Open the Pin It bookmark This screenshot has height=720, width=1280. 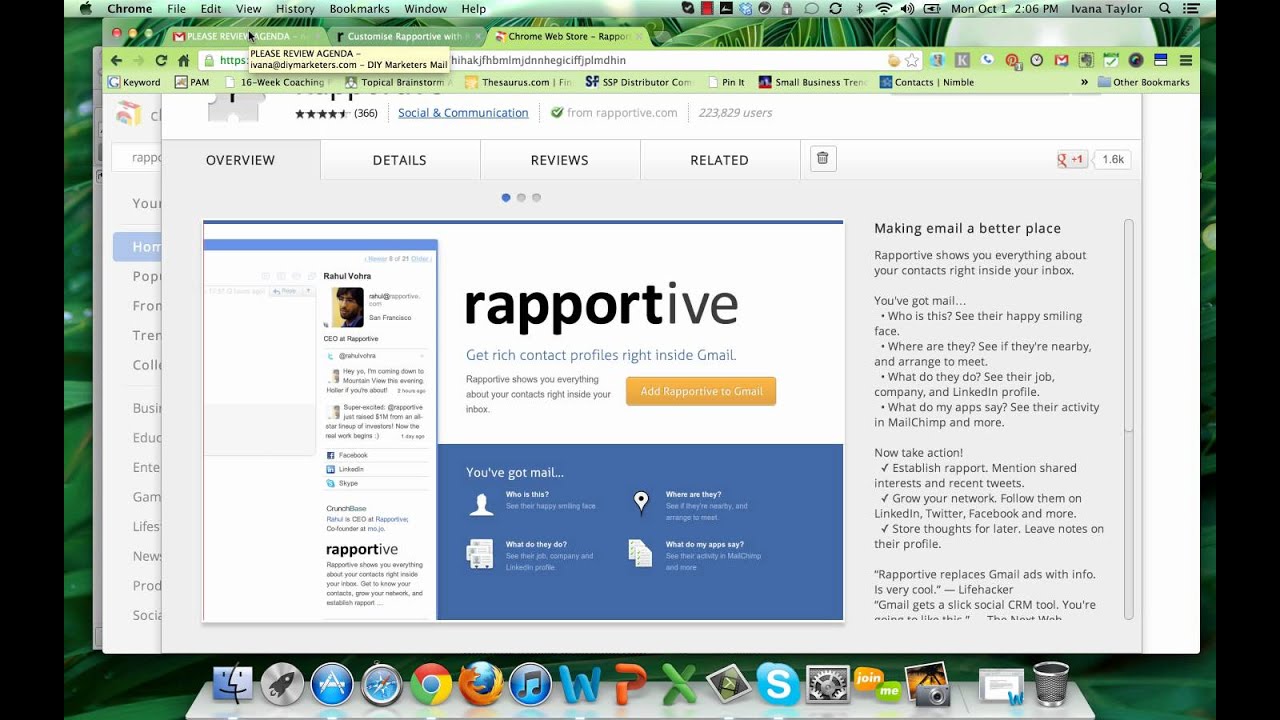click(x=726, y=82)
